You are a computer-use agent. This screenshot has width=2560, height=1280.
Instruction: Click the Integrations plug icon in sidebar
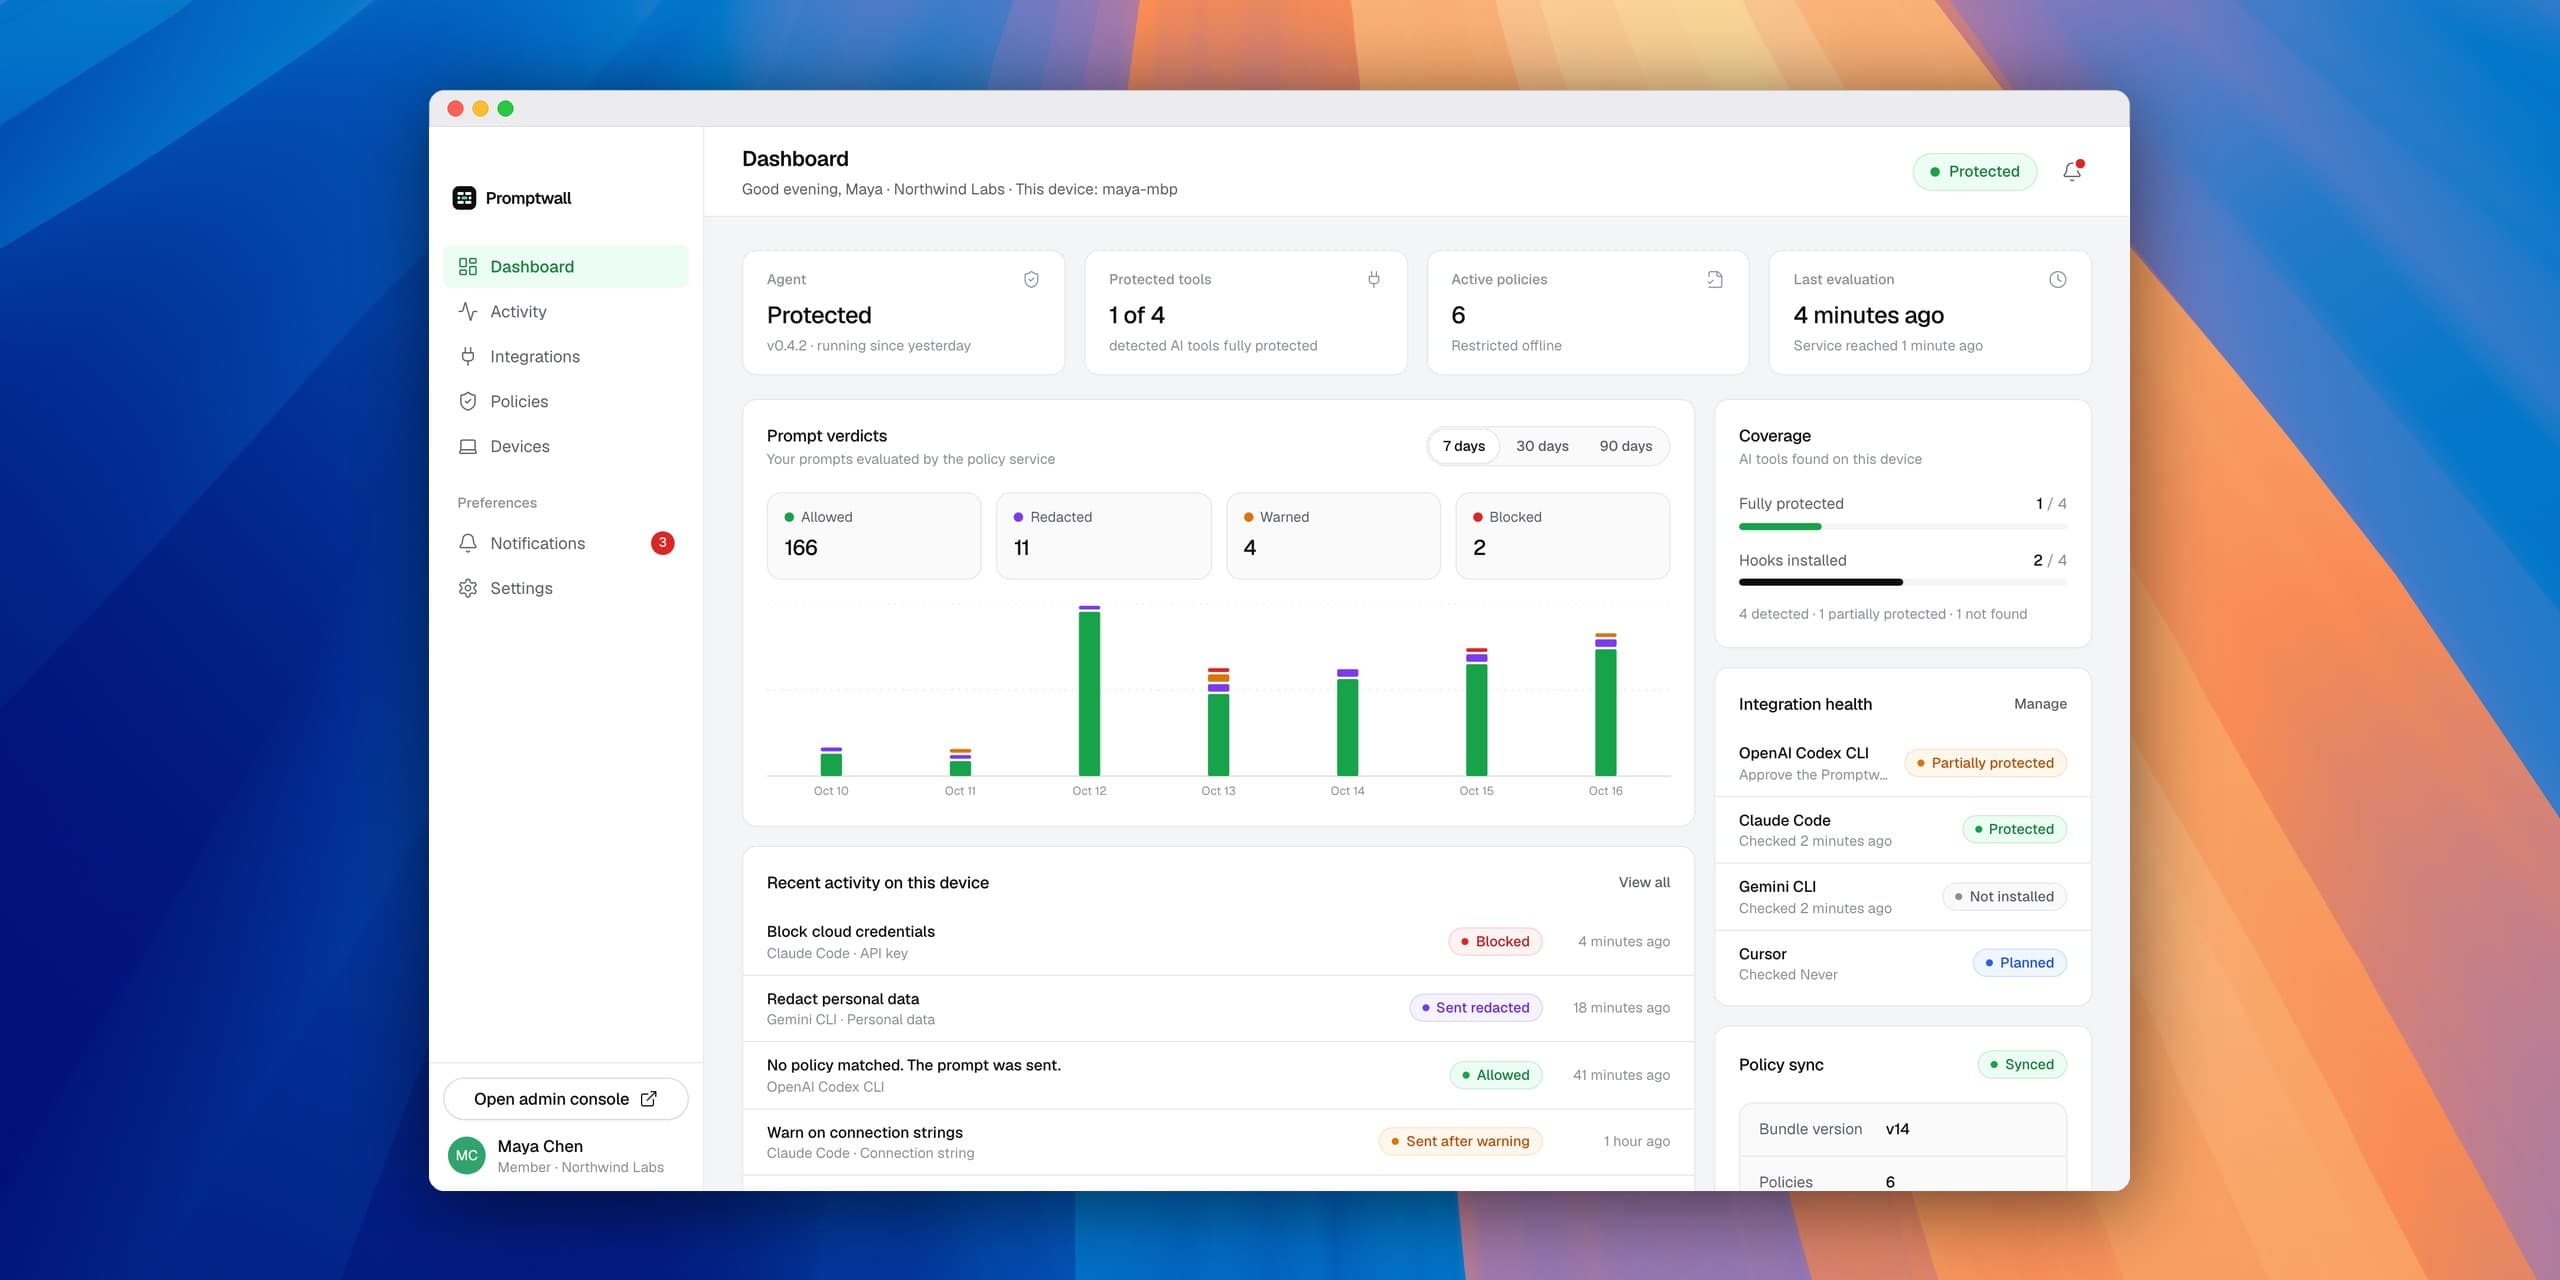click(x=467, y=356)
